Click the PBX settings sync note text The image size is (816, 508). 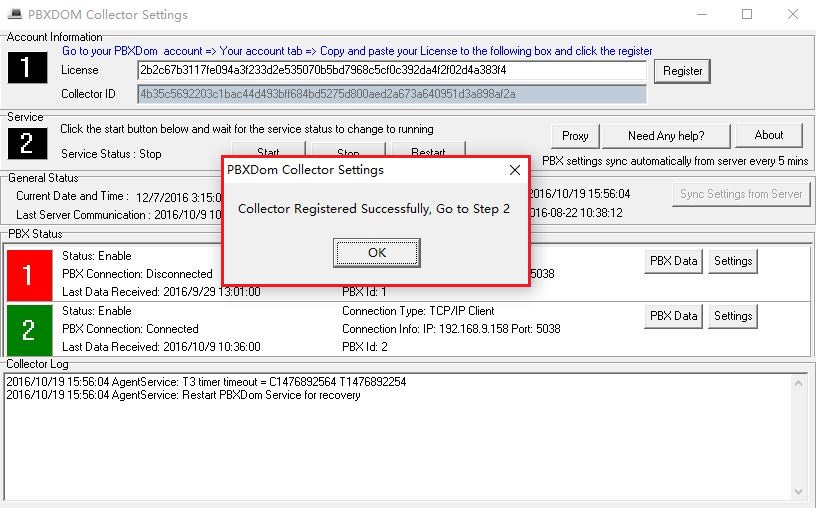(675, 161)
